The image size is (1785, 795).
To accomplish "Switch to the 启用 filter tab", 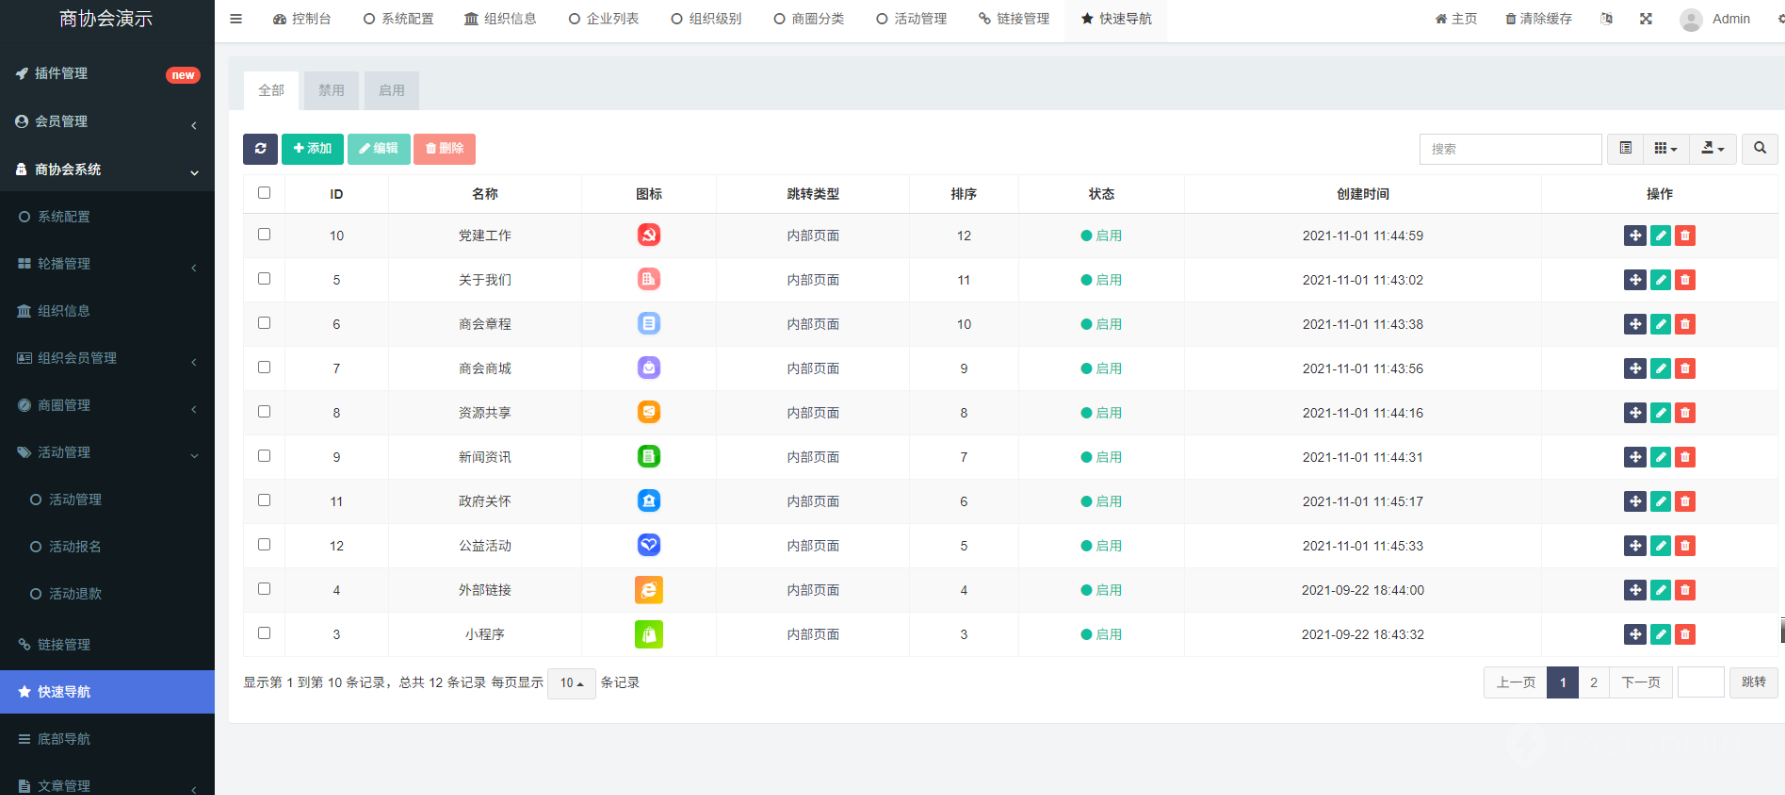I will point(391,90).
